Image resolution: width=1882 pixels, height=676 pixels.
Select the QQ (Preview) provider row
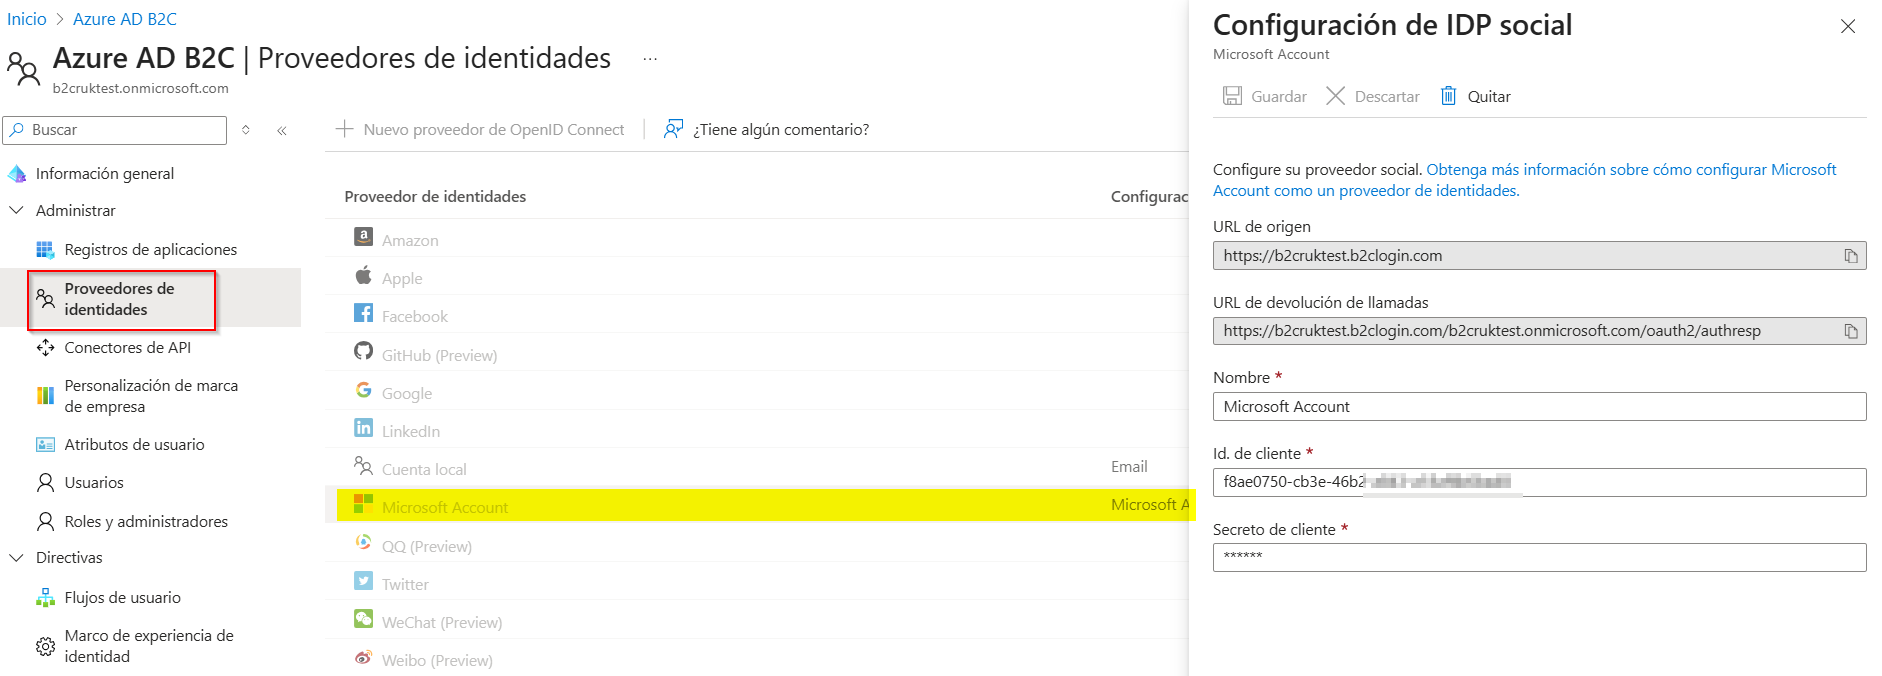[757, 544]
